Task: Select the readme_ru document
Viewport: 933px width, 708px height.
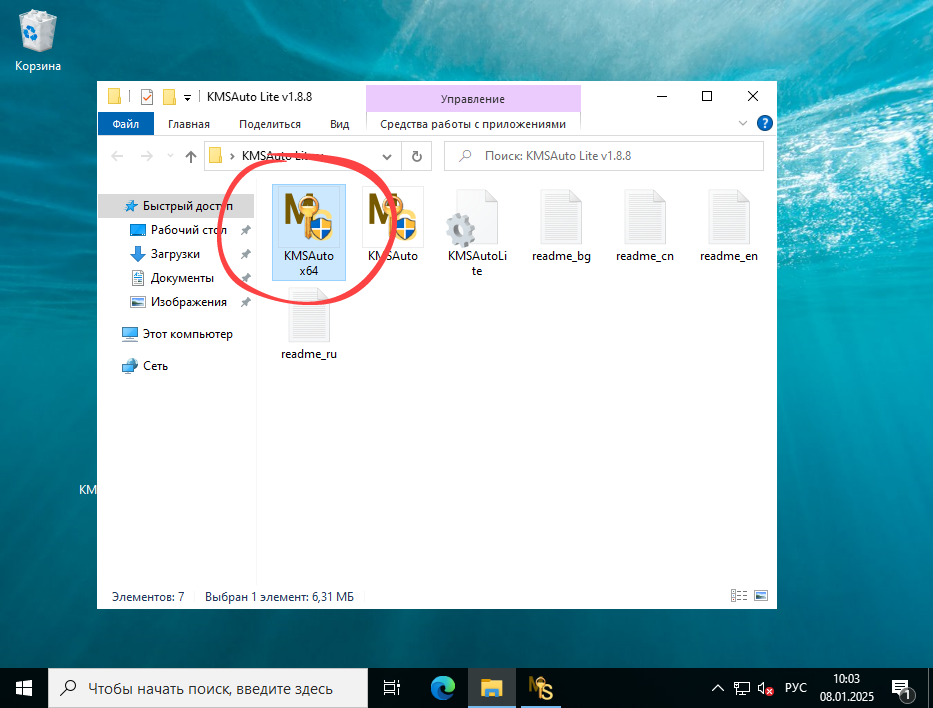Action: coord(308,315)
